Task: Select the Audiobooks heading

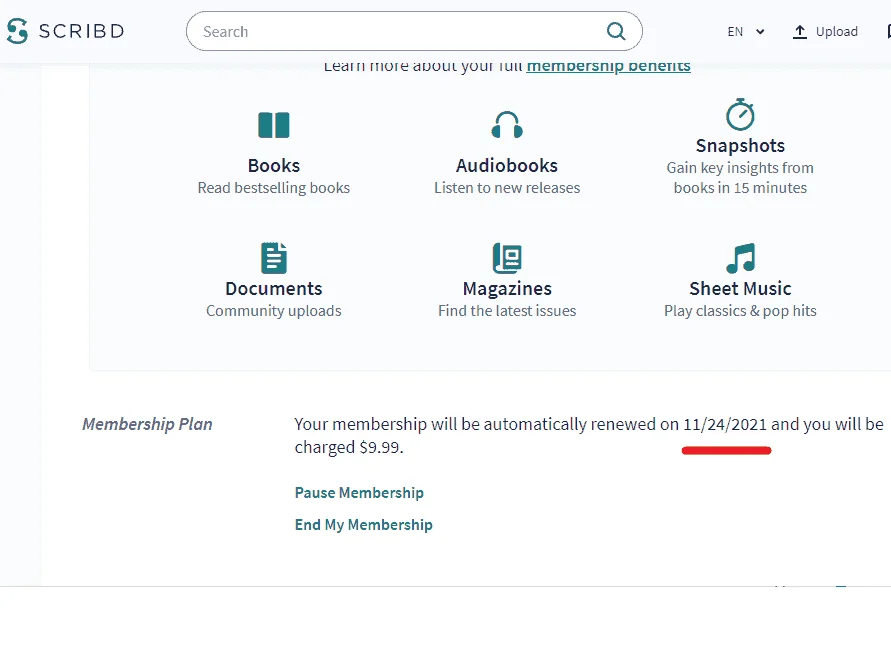Action: click(507, 165)
